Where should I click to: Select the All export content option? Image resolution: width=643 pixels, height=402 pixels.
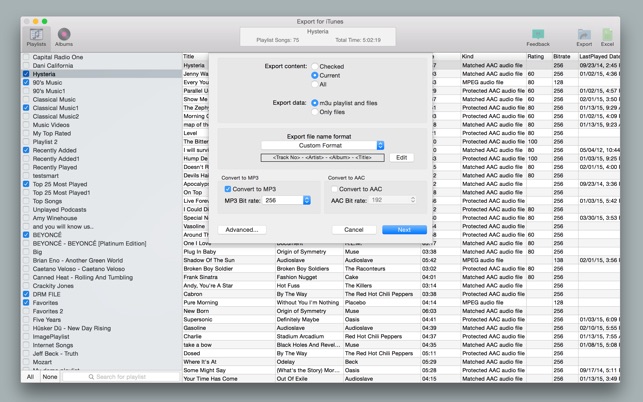315,84
